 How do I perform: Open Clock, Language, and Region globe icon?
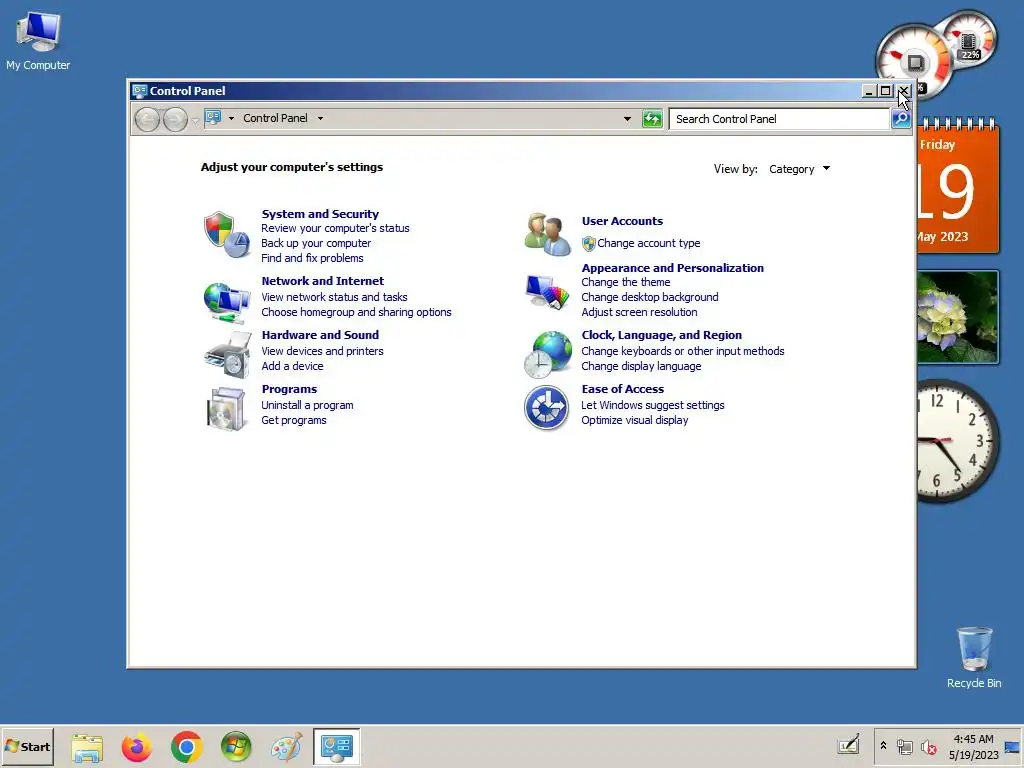547,355
